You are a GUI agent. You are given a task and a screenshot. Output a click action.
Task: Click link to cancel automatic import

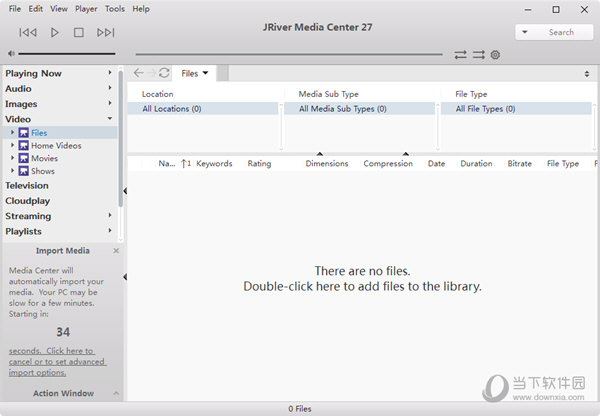coord(57,362)
